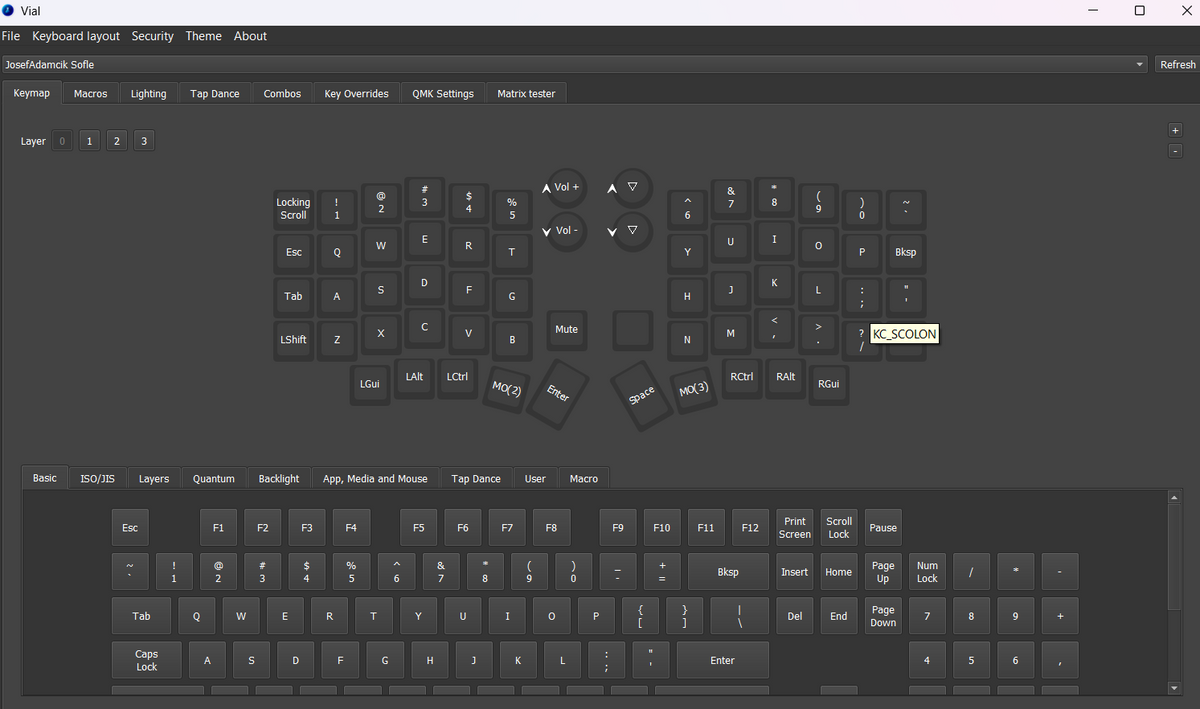Open the Matrix tester tab
Image resolution: width=1200 pixels, height=709 pixels.
pyautogui.click(x=526, y=93)
